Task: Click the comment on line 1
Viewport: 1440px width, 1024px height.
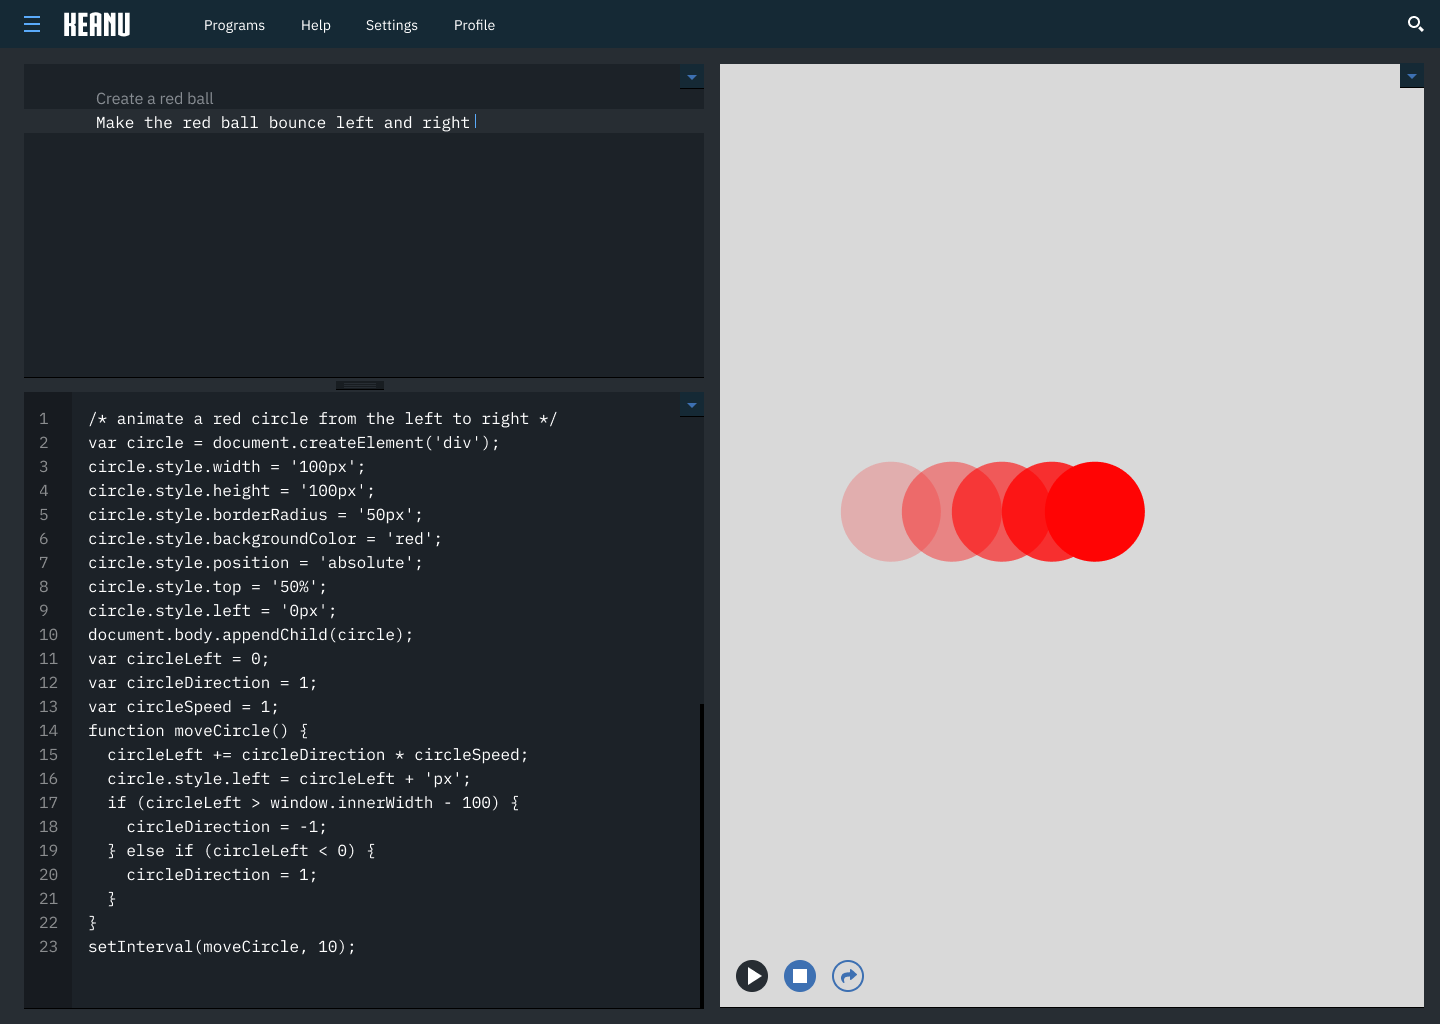Action: point(322,419)
